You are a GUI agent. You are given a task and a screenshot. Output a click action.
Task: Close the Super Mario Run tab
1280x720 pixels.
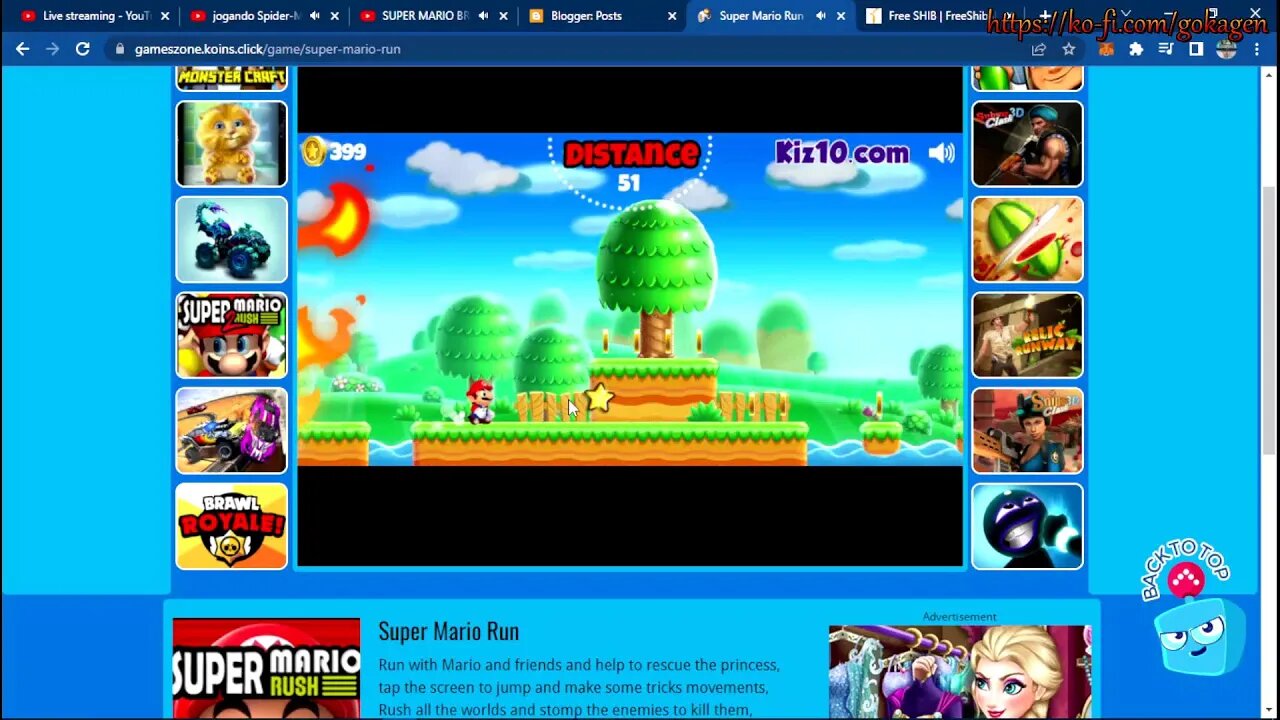[x=841, y=16]
